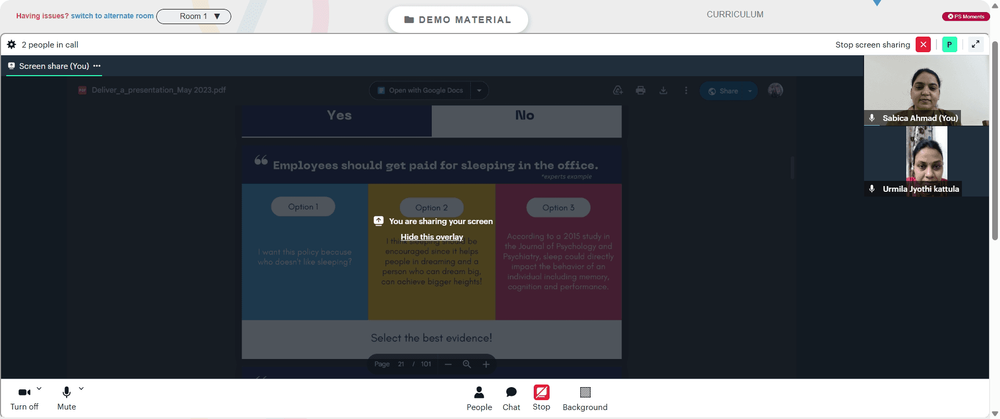Click the 2 people in call text
The height and width of the screenshot is (419, 1000).
tap(50, 45)
